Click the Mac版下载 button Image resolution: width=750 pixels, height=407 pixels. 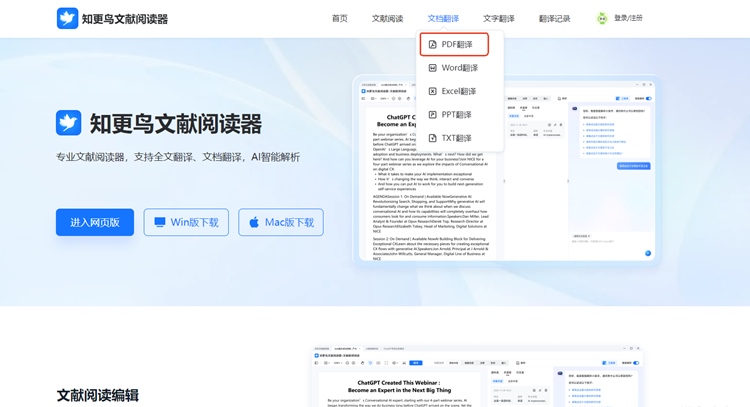pyautogui.click(x=281, y=222)
